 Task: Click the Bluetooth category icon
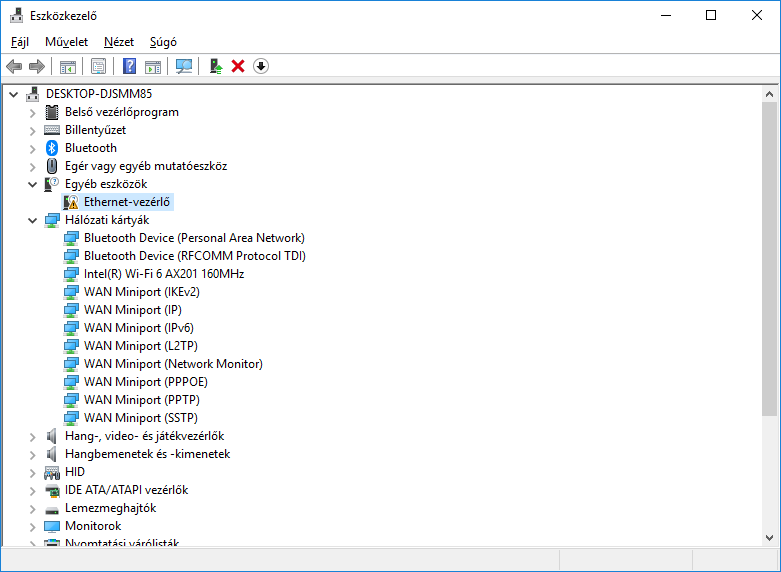pyautogui.click(x=52, y=148)
